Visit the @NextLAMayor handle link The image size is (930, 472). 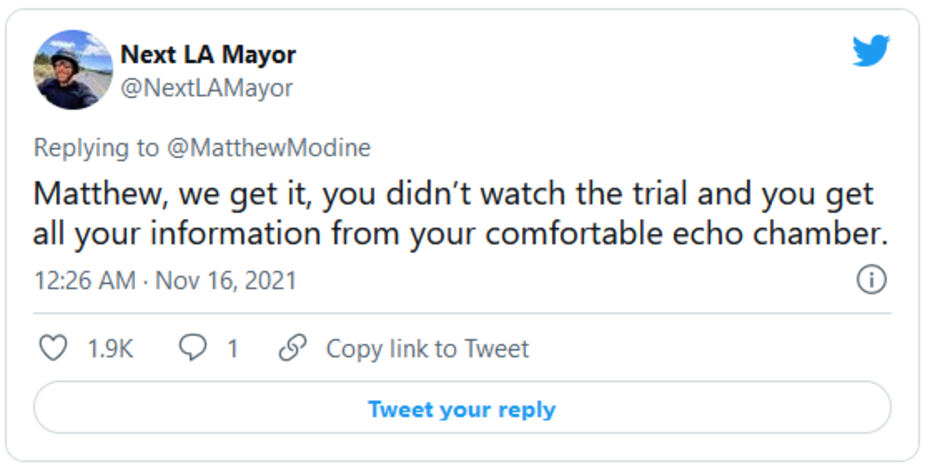point(207,88)
